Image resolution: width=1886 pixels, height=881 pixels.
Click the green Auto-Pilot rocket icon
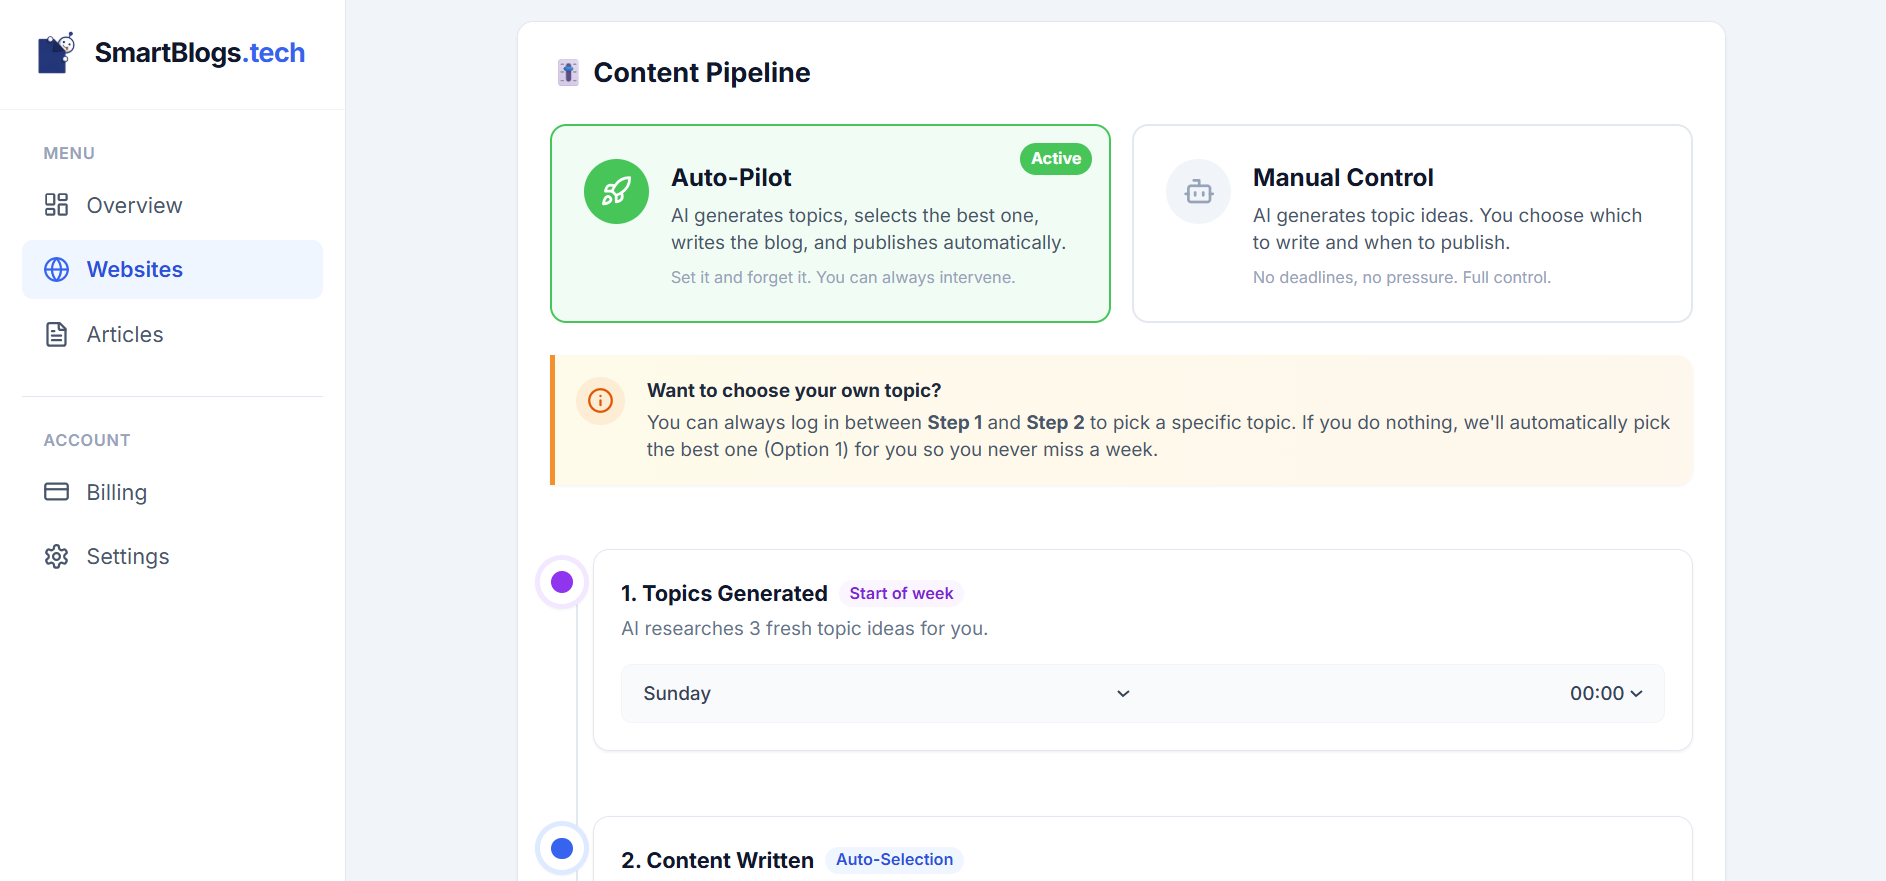click(x=616, y=191)
